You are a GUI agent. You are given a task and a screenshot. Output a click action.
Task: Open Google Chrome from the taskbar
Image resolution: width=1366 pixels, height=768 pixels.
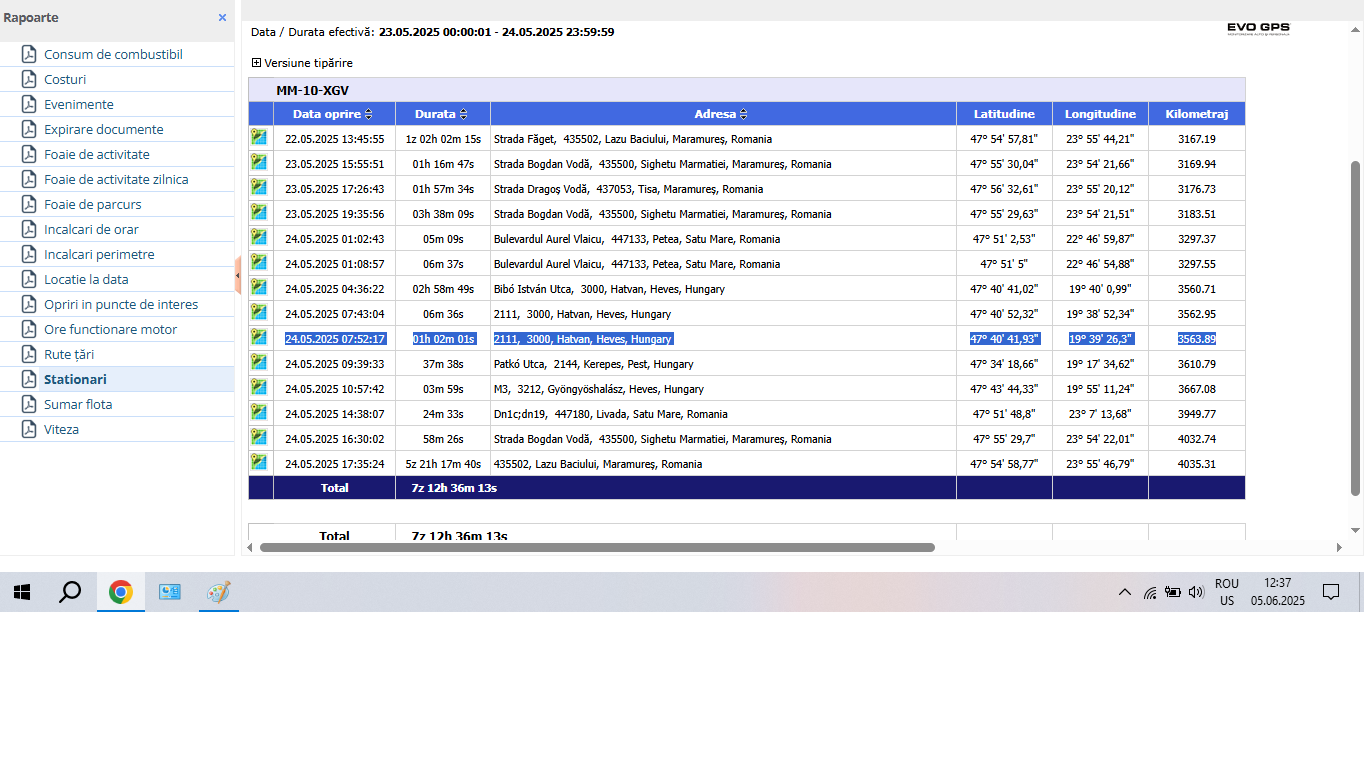121,592
